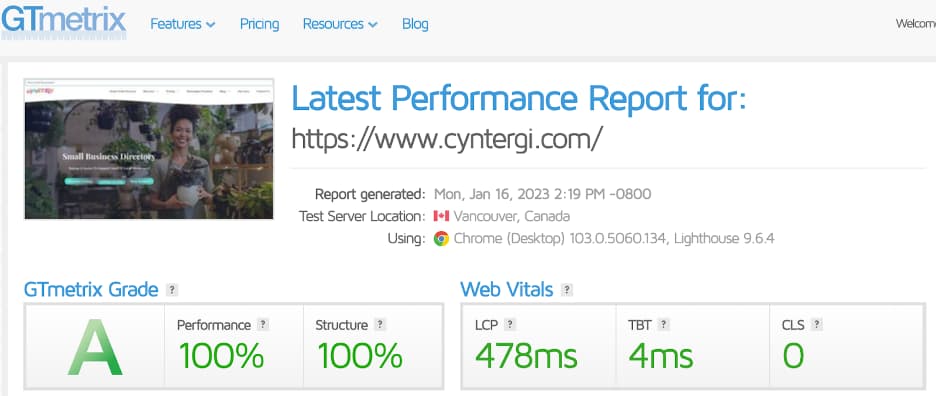936x396 pixels.
Task: Click the question mark next to Structure
Action: pos(380,325)
